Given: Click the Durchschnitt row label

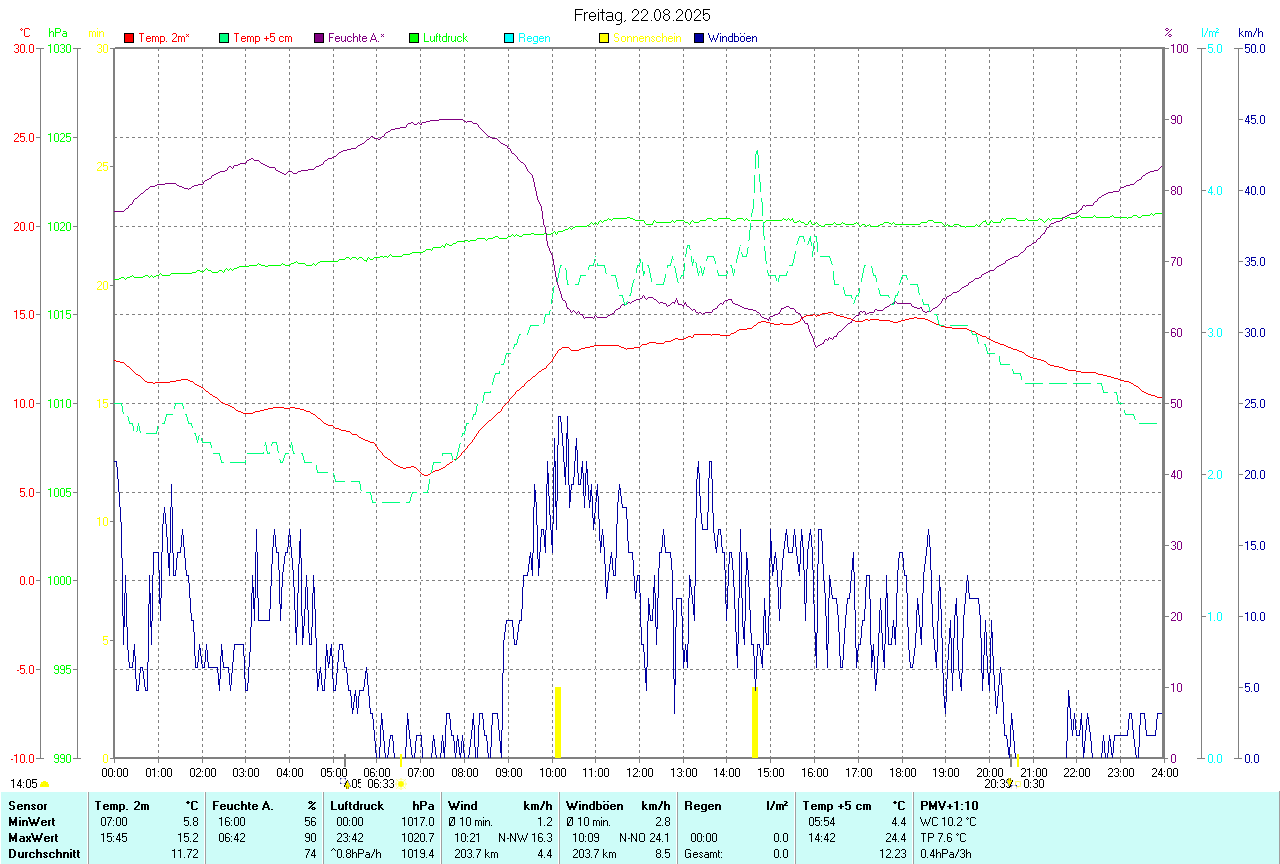Looking at the screenshot, I should (44, 854).
